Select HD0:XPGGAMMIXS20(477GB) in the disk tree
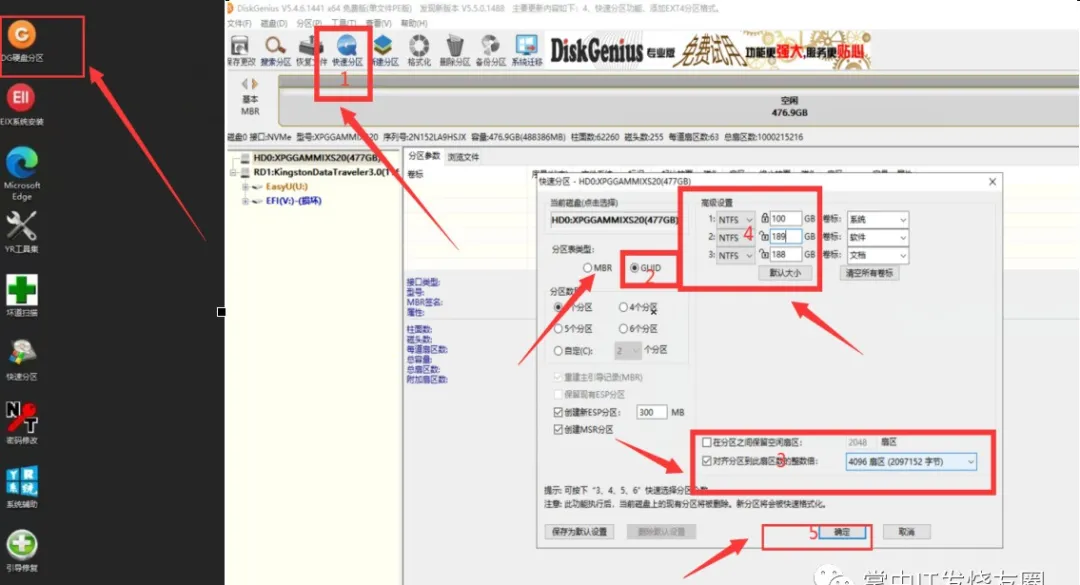Screen dimensions: 1080x585 click(x=316, y=158)
